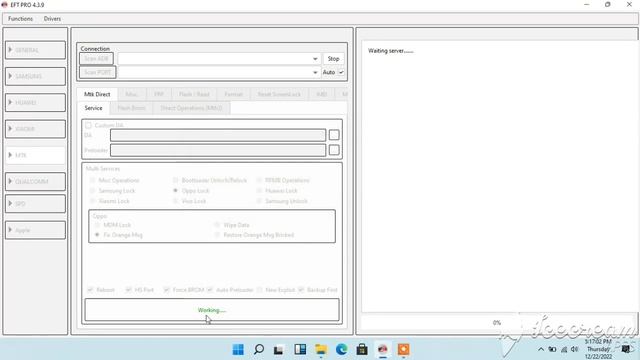The width and height of the screenshot is (640, 360).
Task: Toggle the New Exploit checkbox
Action: (x=260, y=290)
